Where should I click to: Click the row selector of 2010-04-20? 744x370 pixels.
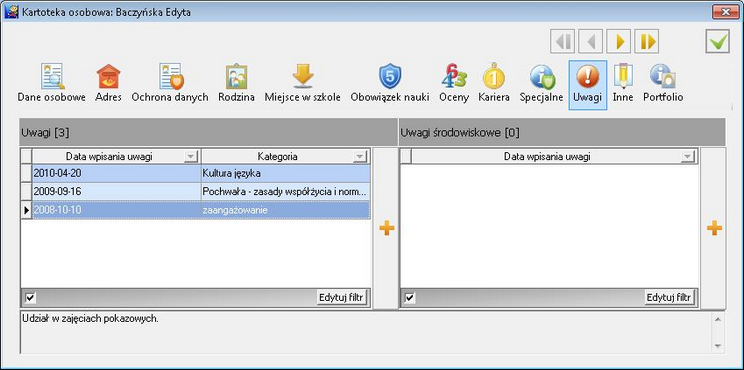point(27,173)
